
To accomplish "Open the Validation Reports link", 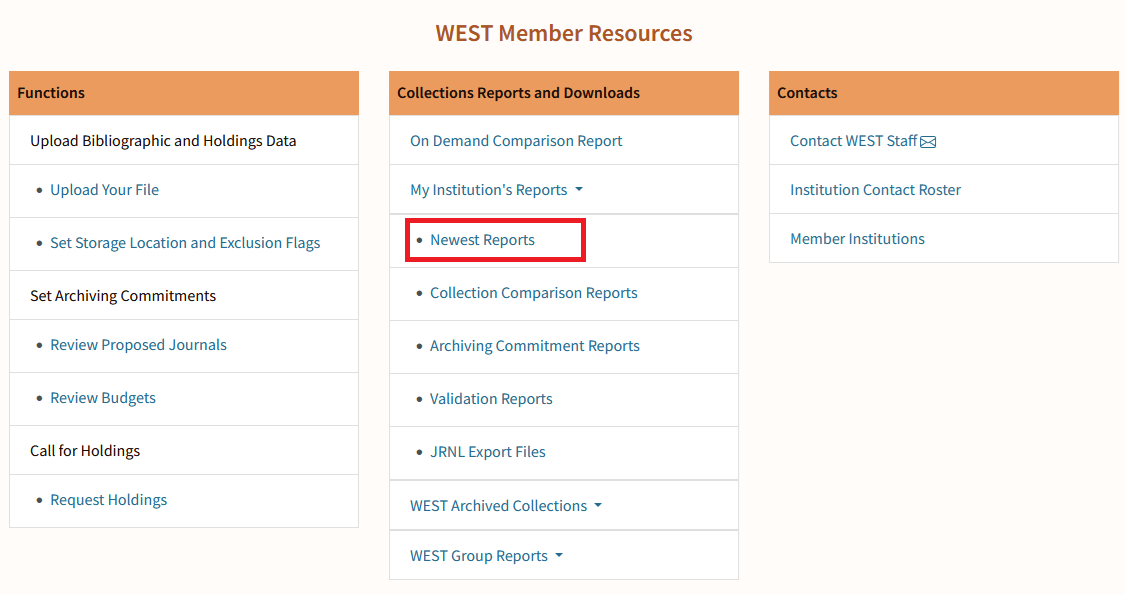I will tap(491, 400).
